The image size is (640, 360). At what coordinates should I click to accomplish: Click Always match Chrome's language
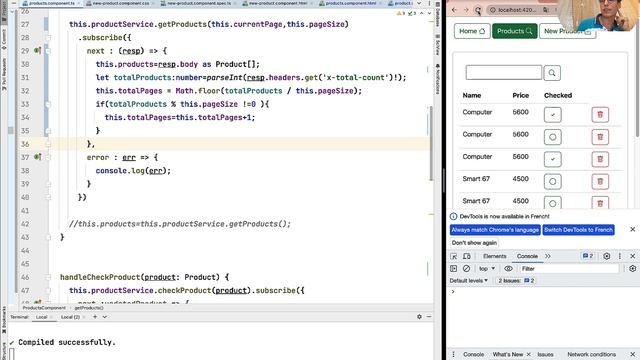[x=495, y=230]
